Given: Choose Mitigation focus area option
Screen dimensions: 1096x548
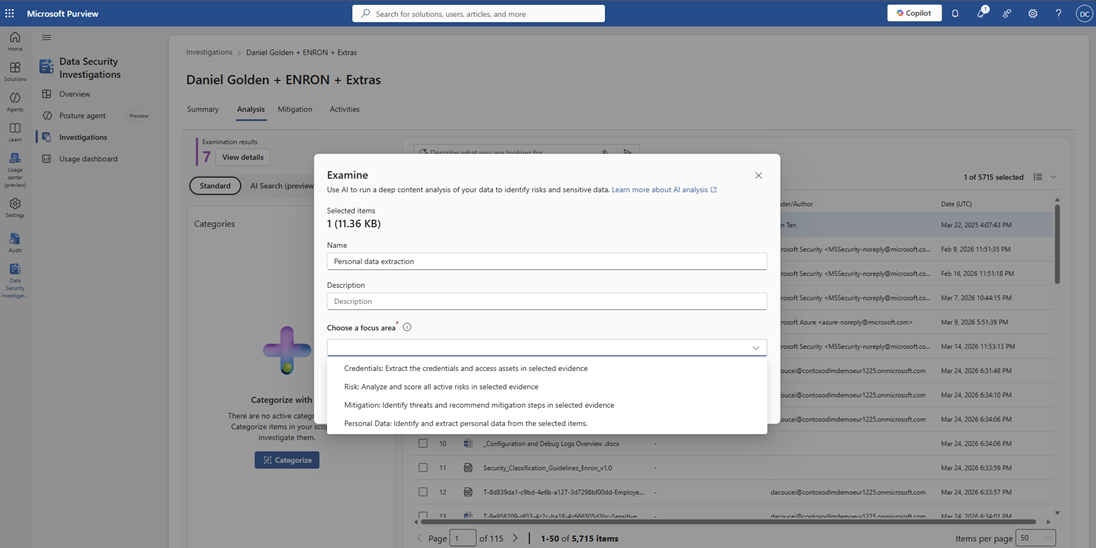Looking at the screenshot, I should click(547, 405).
